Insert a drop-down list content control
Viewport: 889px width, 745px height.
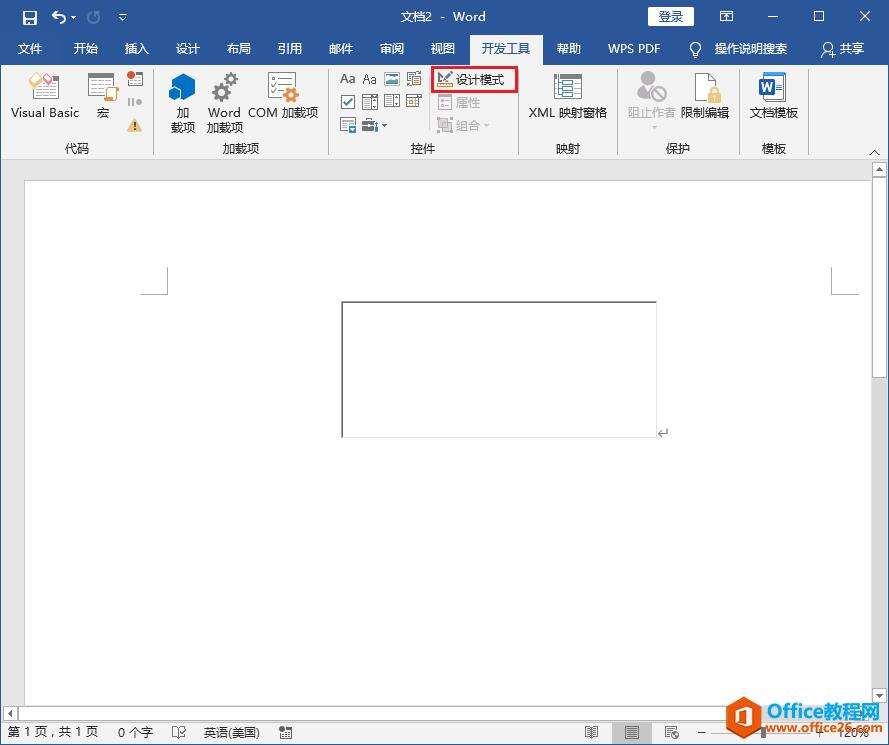(x=392, y=101)
